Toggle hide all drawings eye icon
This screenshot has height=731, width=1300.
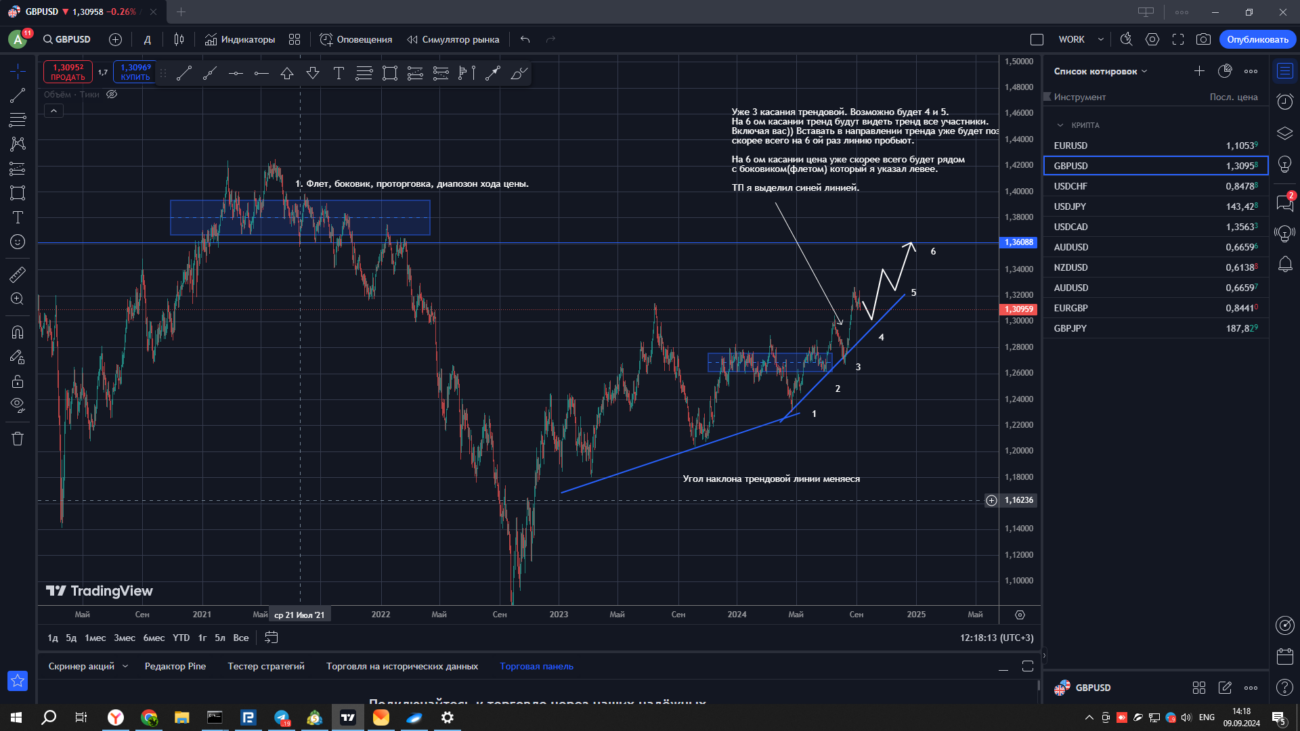coord(17,405)
